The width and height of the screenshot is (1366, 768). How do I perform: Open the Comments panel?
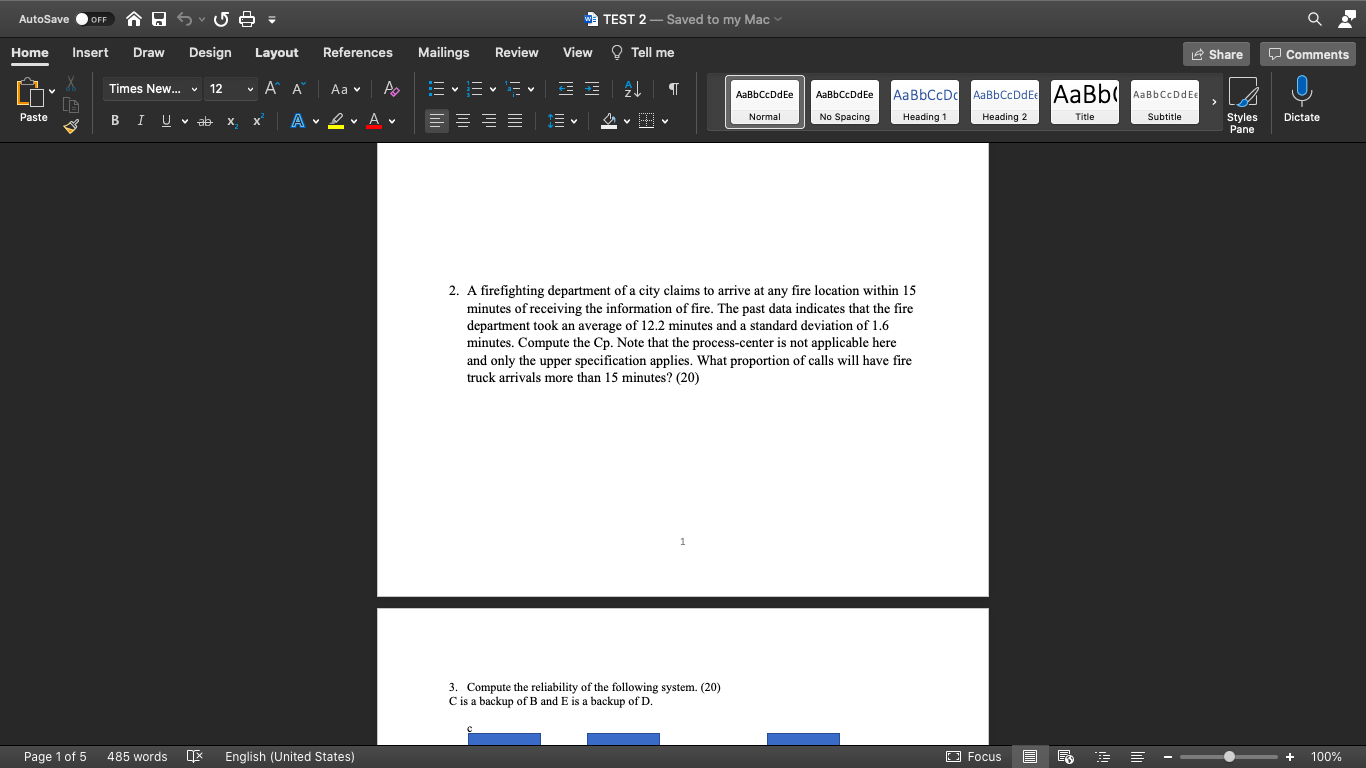click(x=1308, y=54)
